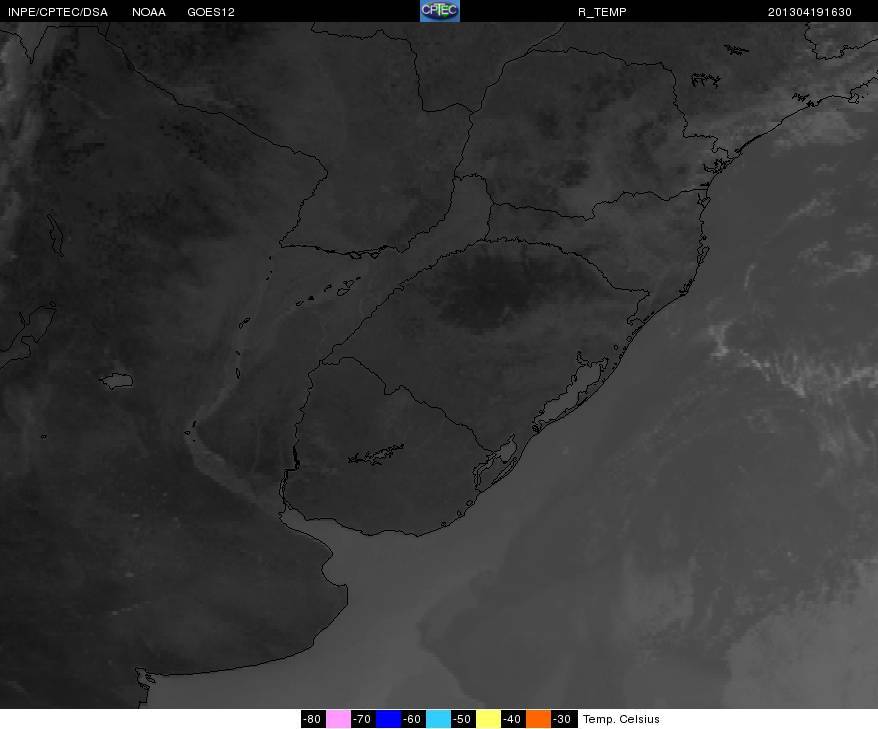
Task: Click the -70 legend value
Action: coord(363,719)
